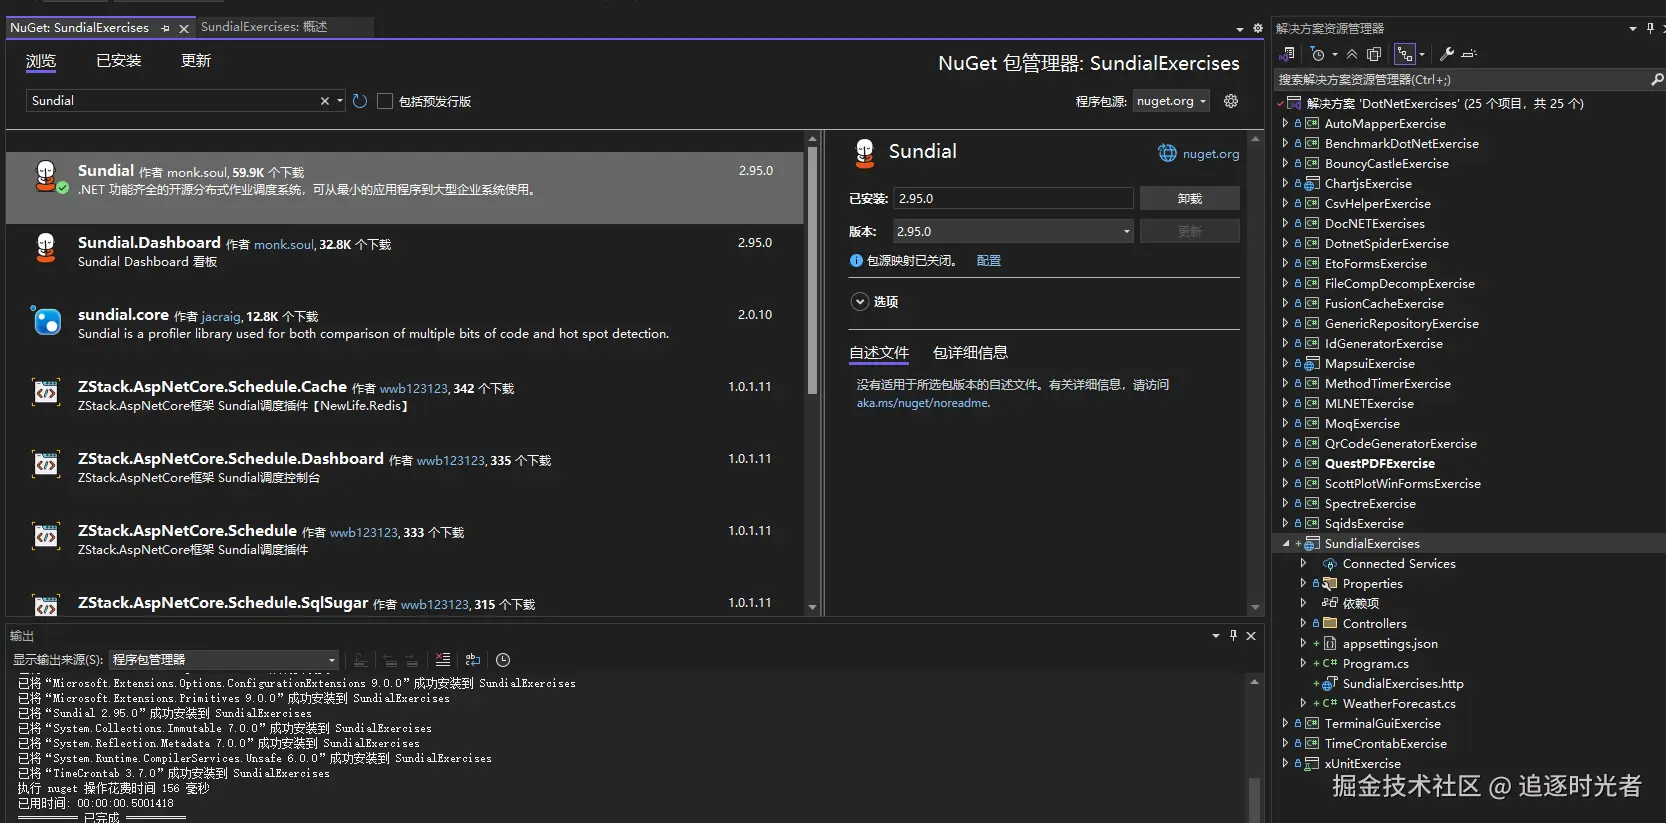Click the details pane scrollbar down arrow

click(1255, 607)
